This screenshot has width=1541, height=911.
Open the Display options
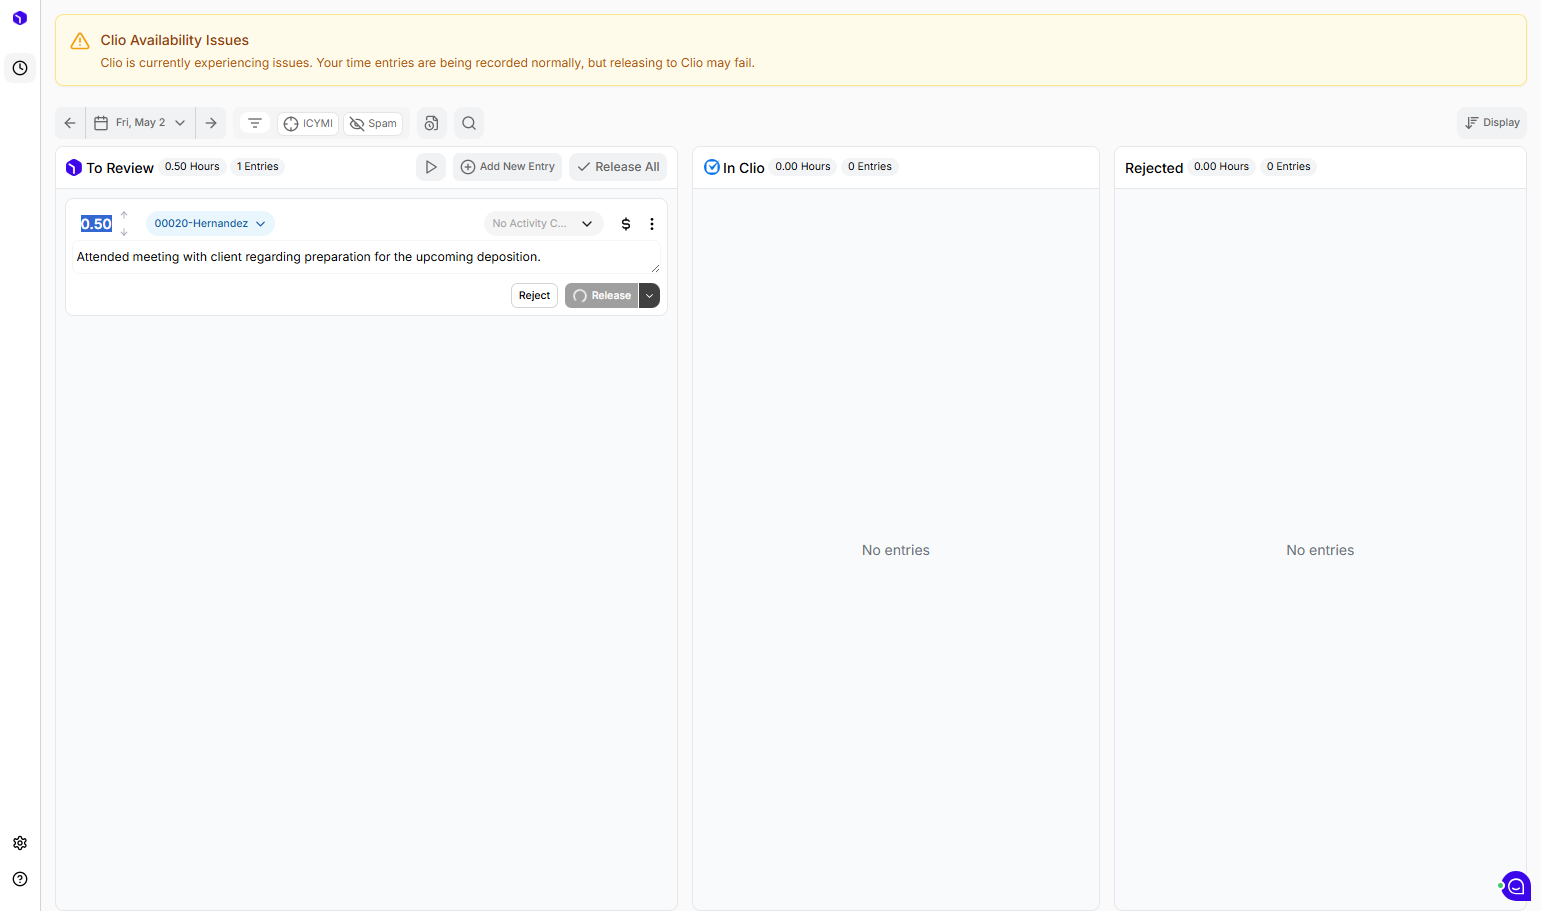coord(1492,123)
